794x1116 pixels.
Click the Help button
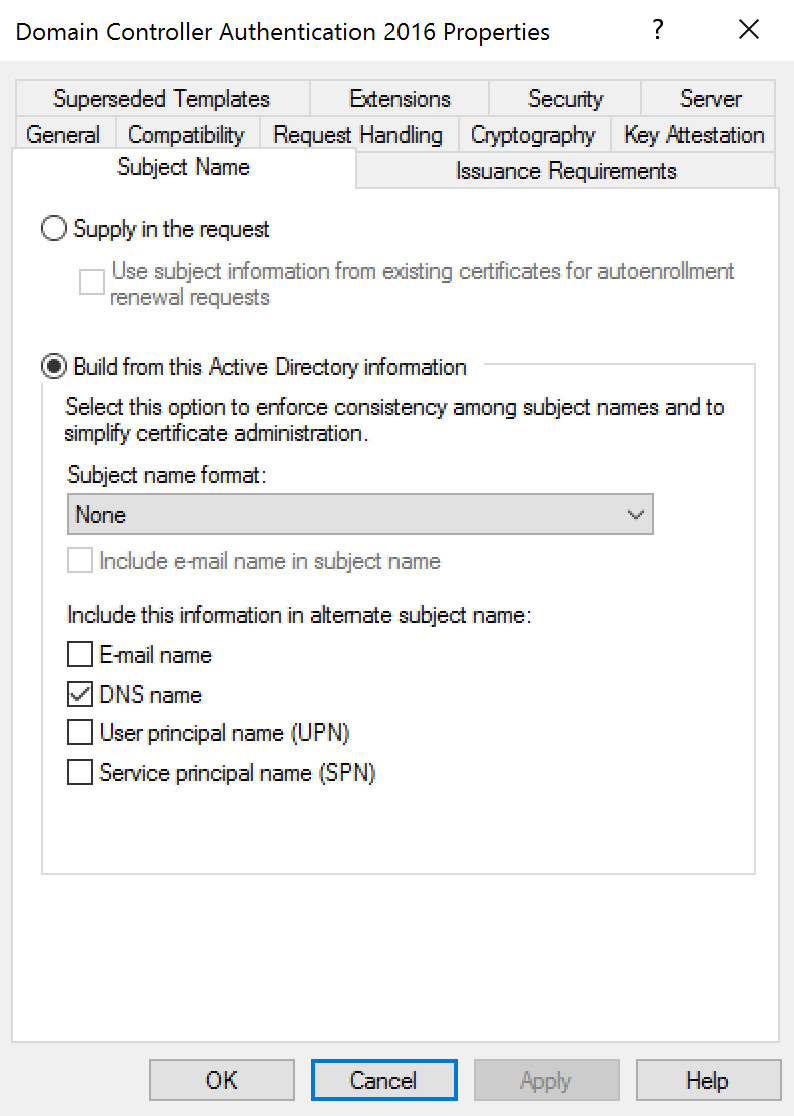click(x=708, y=1080)
